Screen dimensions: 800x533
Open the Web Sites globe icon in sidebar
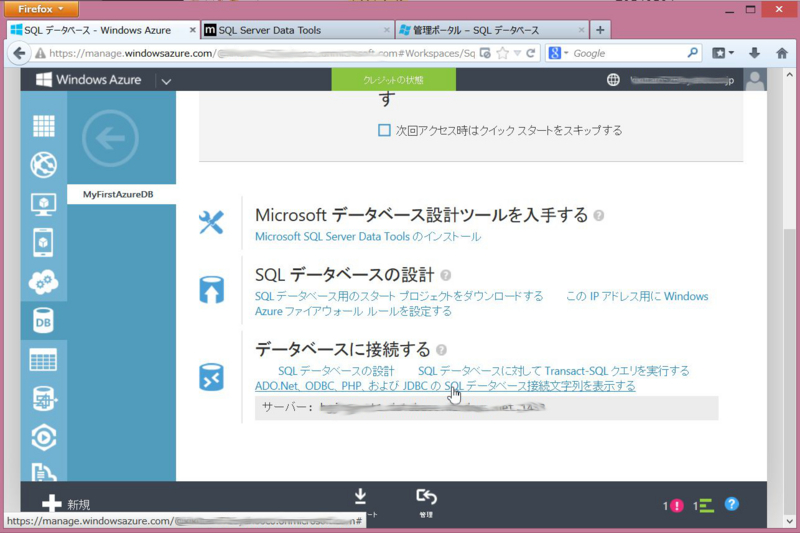(44, 165)
